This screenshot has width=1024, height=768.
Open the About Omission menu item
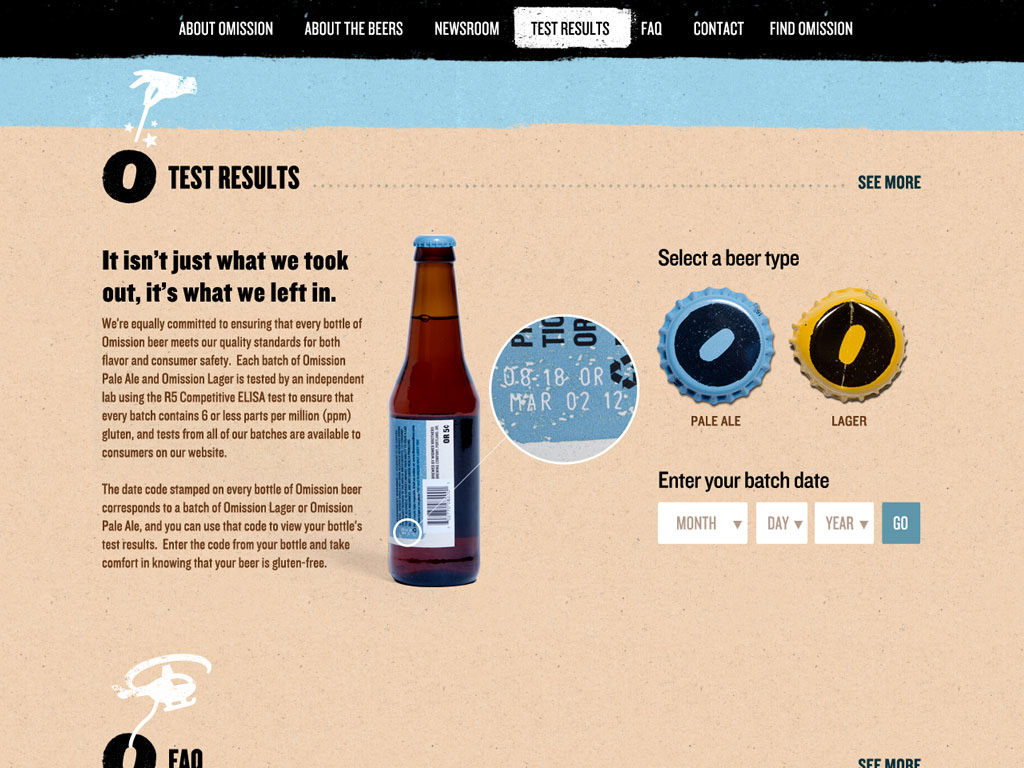pos(226,29)
